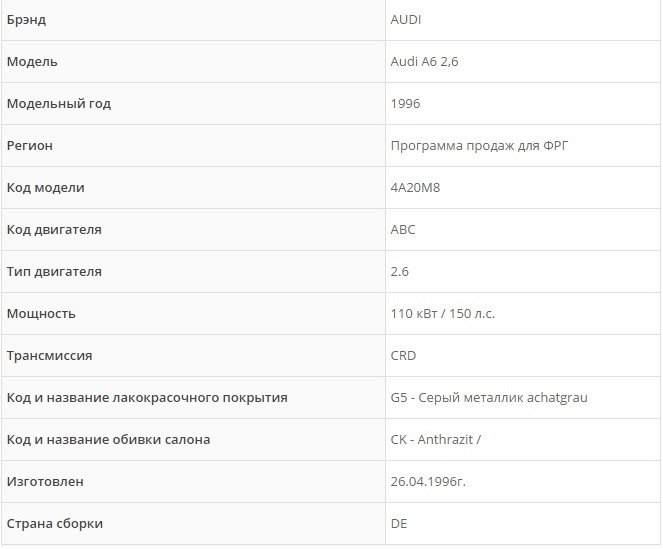663x549 pixels.
Task: Click the power value 110 кВт / 150 л.с.
Action: tap(443, 313)
